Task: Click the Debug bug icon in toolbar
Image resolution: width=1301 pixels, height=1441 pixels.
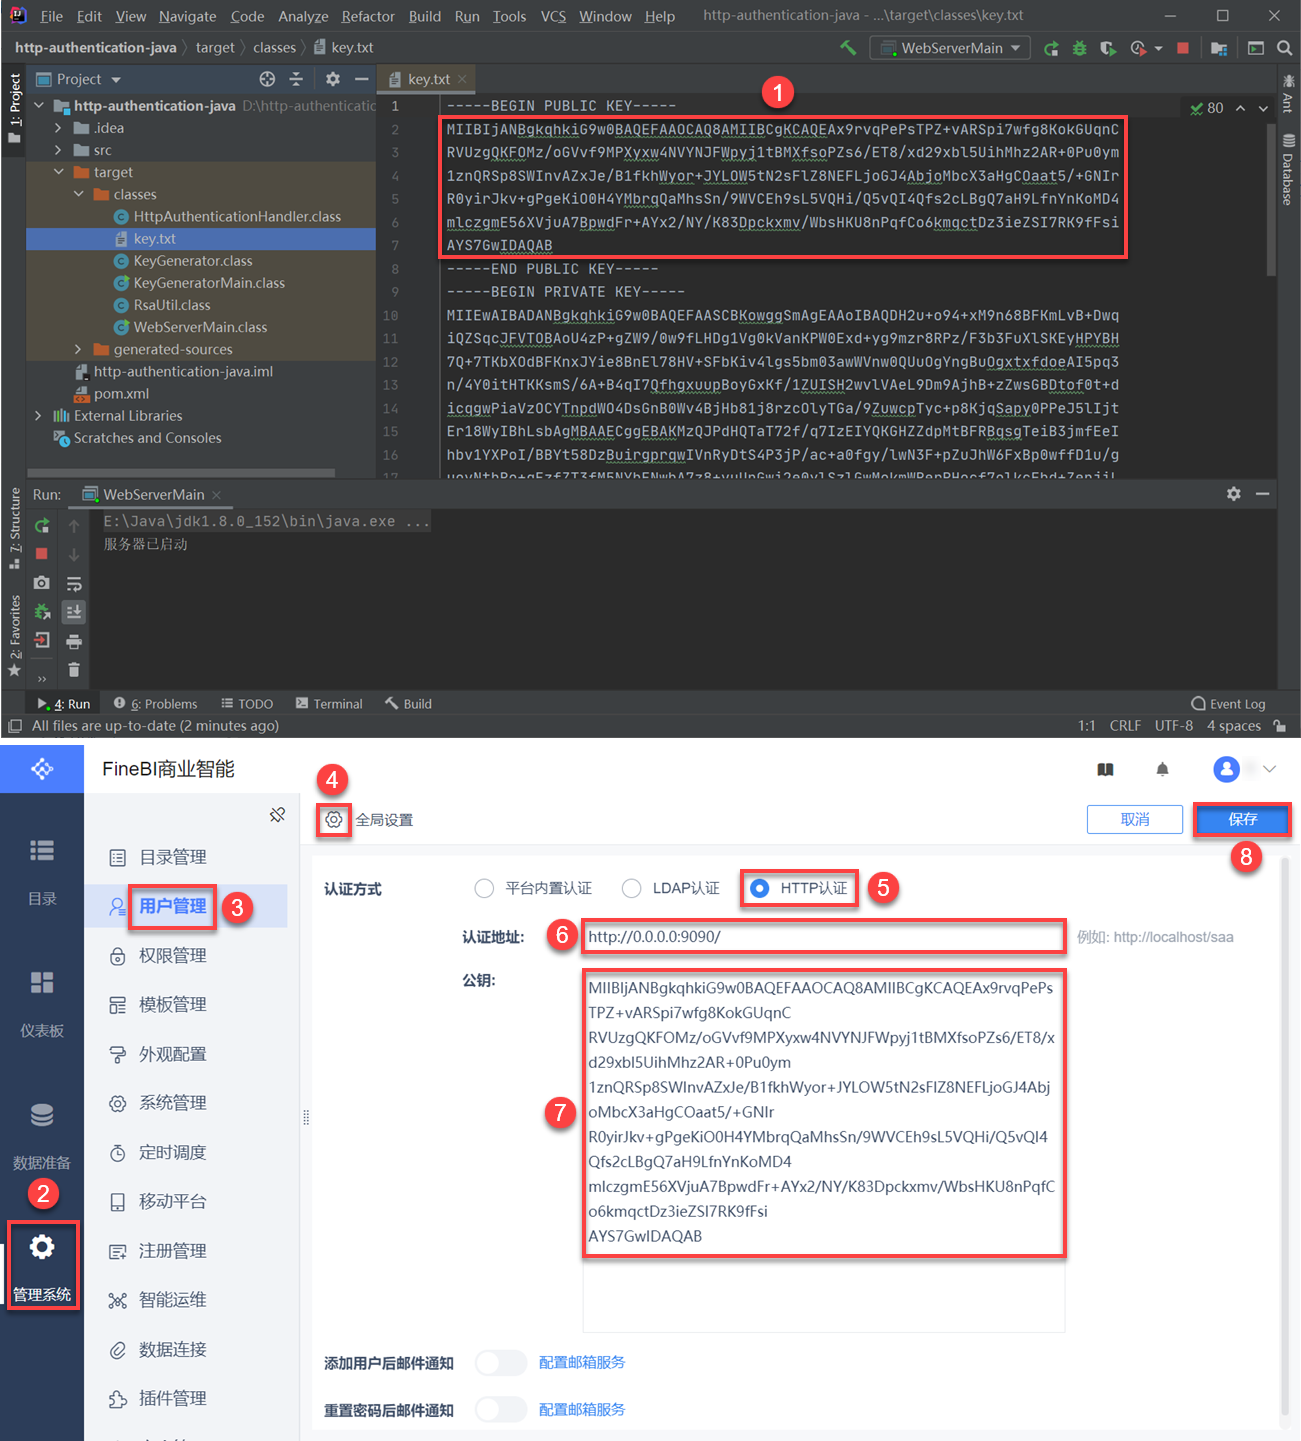Action: click(x=1079, y=48)
